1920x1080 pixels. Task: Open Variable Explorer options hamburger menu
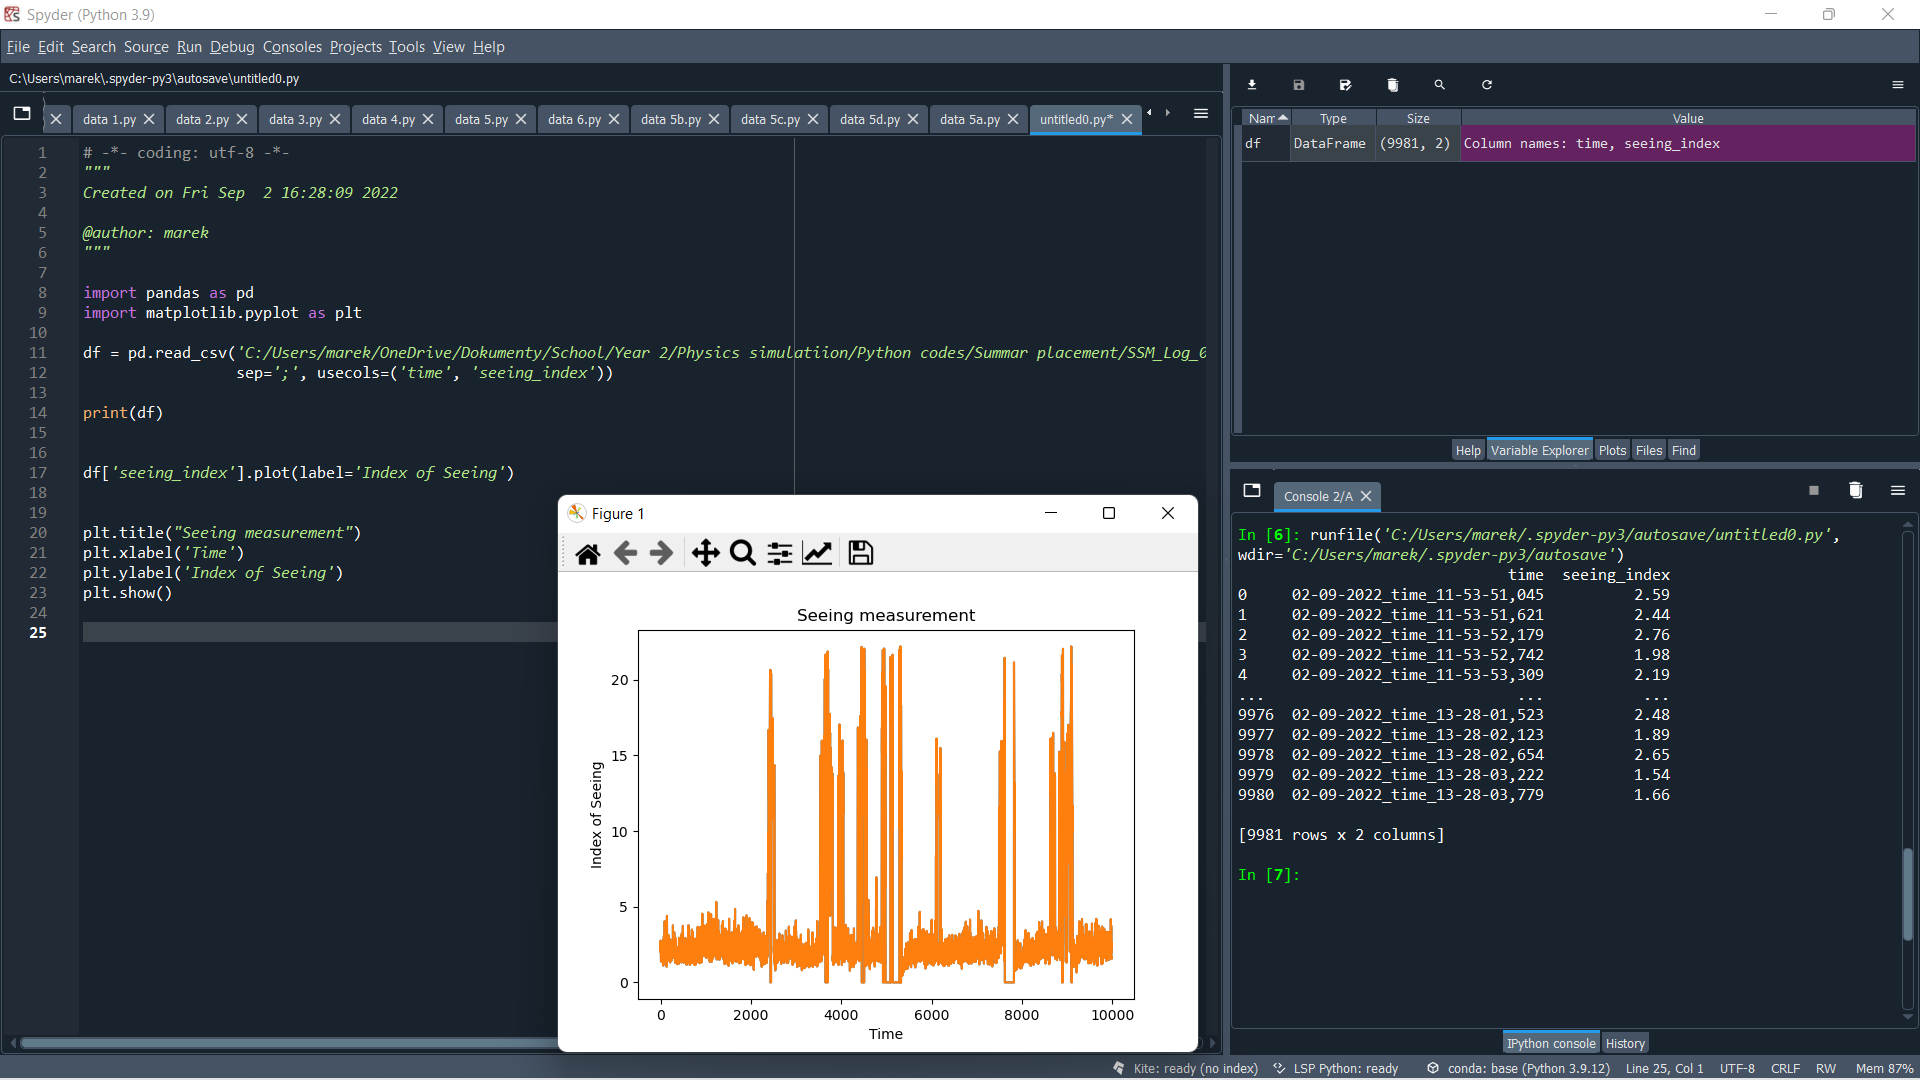click(x=1898, y=85)
